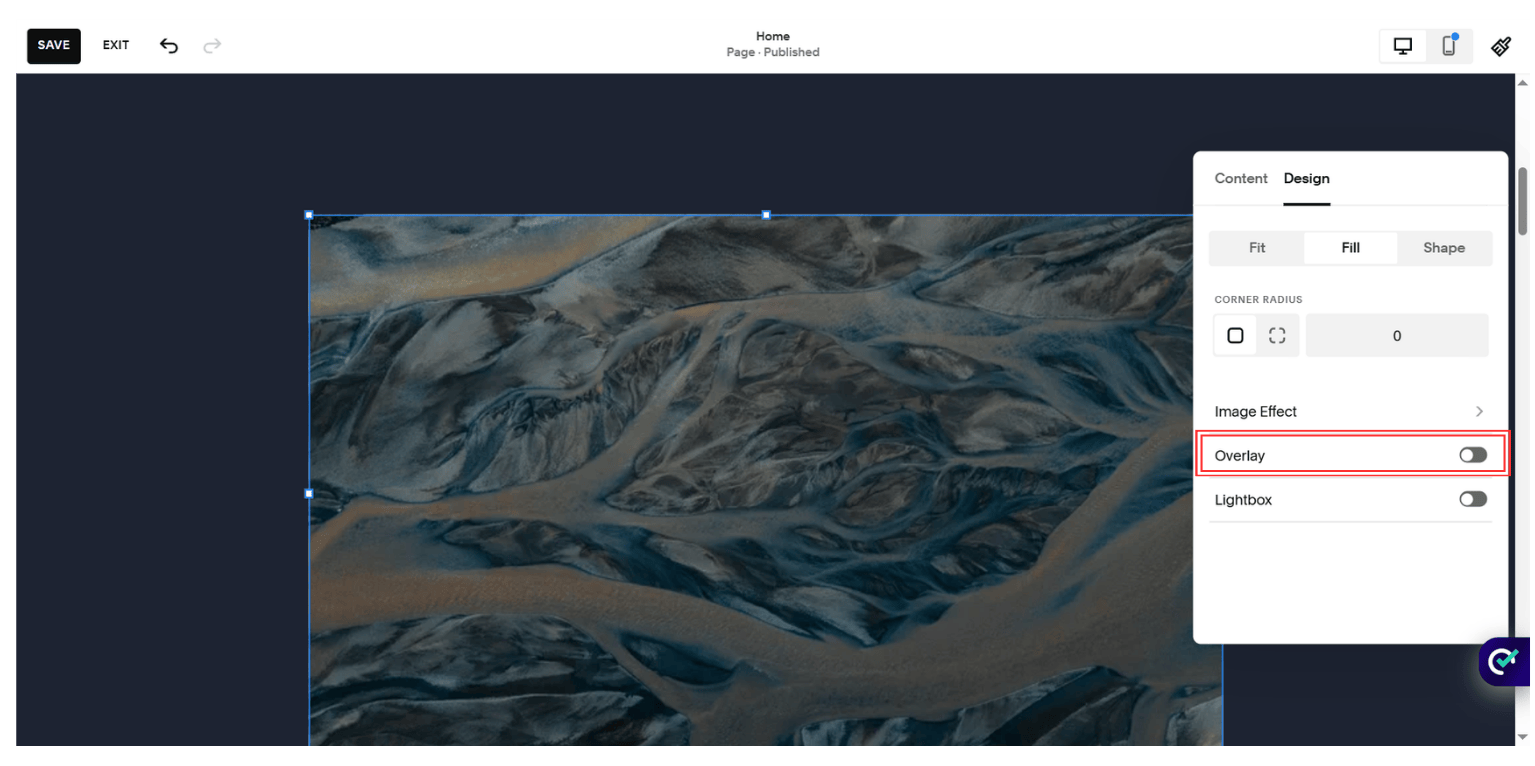Click the left-middle image resize handle
Viewport: 1535px width, 766px height.
309,493
